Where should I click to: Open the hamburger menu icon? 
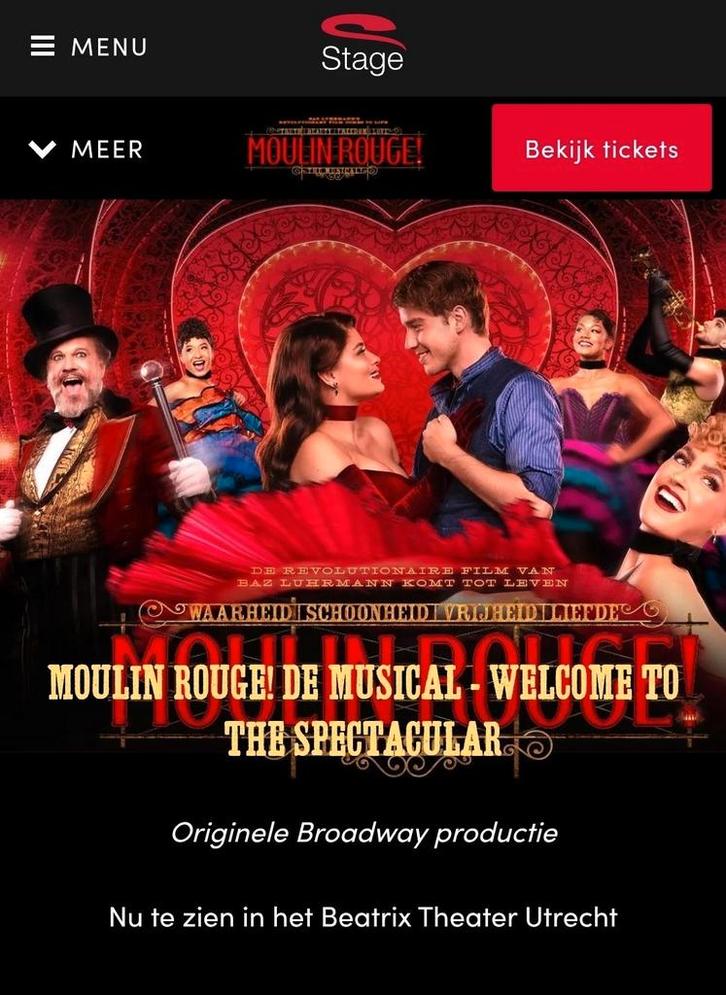[x=43, y=46]
